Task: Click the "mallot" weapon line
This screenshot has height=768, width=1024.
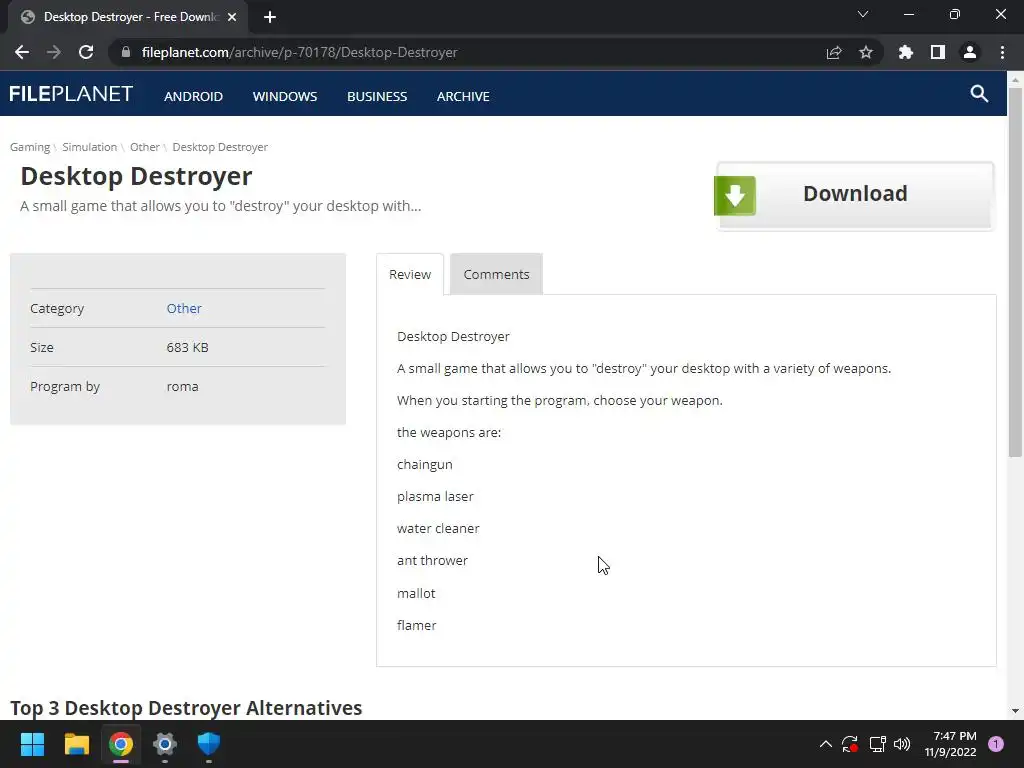Action: 416,593
